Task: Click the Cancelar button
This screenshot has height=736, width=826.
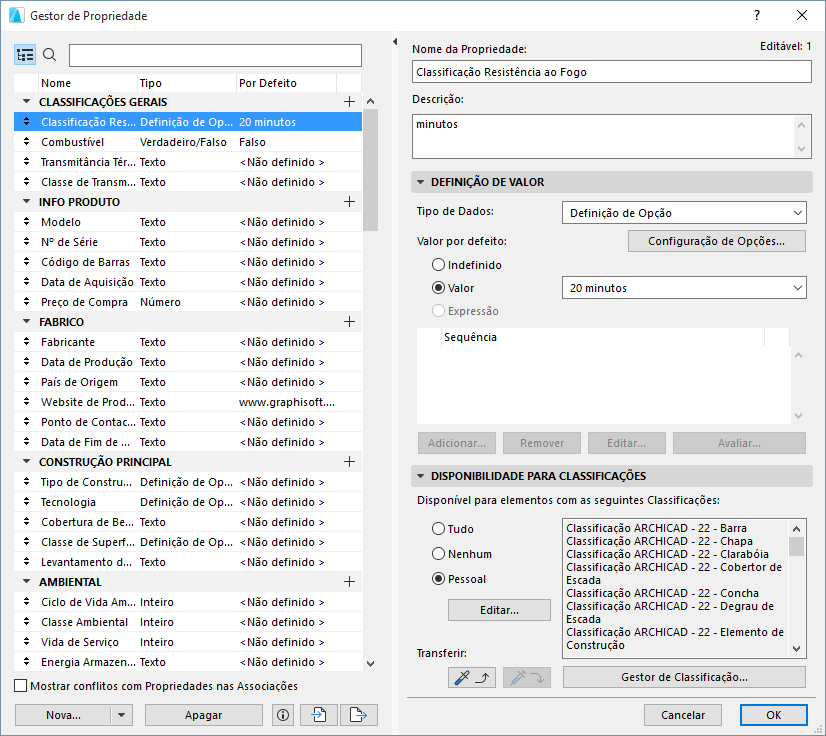Action: (683, 715)
